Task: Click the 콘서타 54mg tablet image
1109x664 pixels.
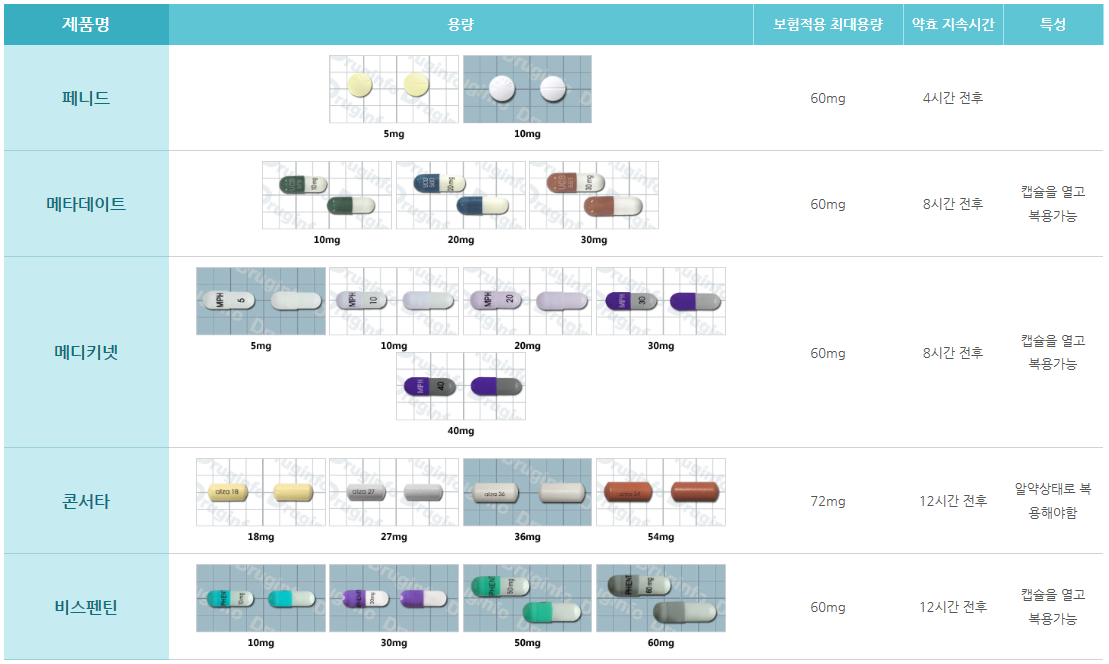Action: click(661, 492)
